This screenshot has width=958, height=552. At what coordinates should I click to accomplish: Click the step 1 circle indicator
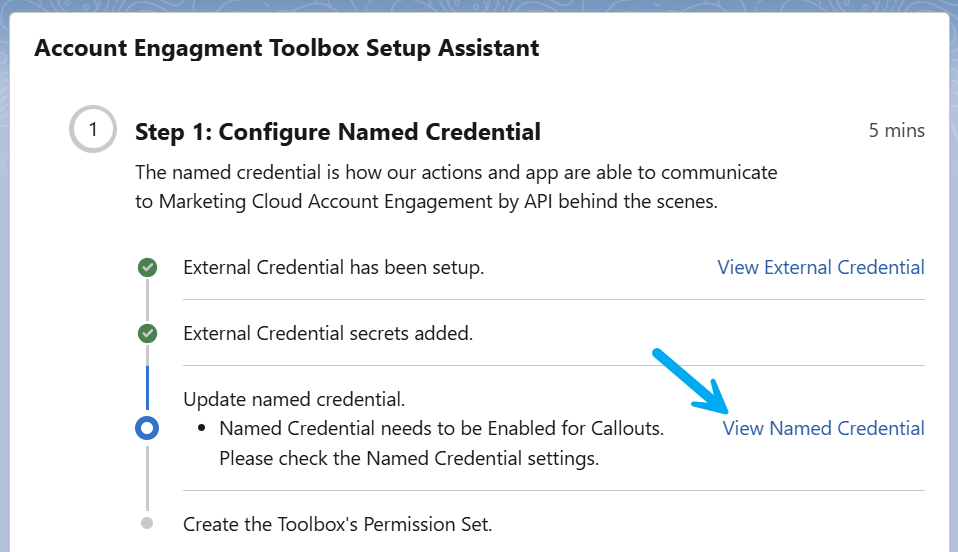click(93, 129)
